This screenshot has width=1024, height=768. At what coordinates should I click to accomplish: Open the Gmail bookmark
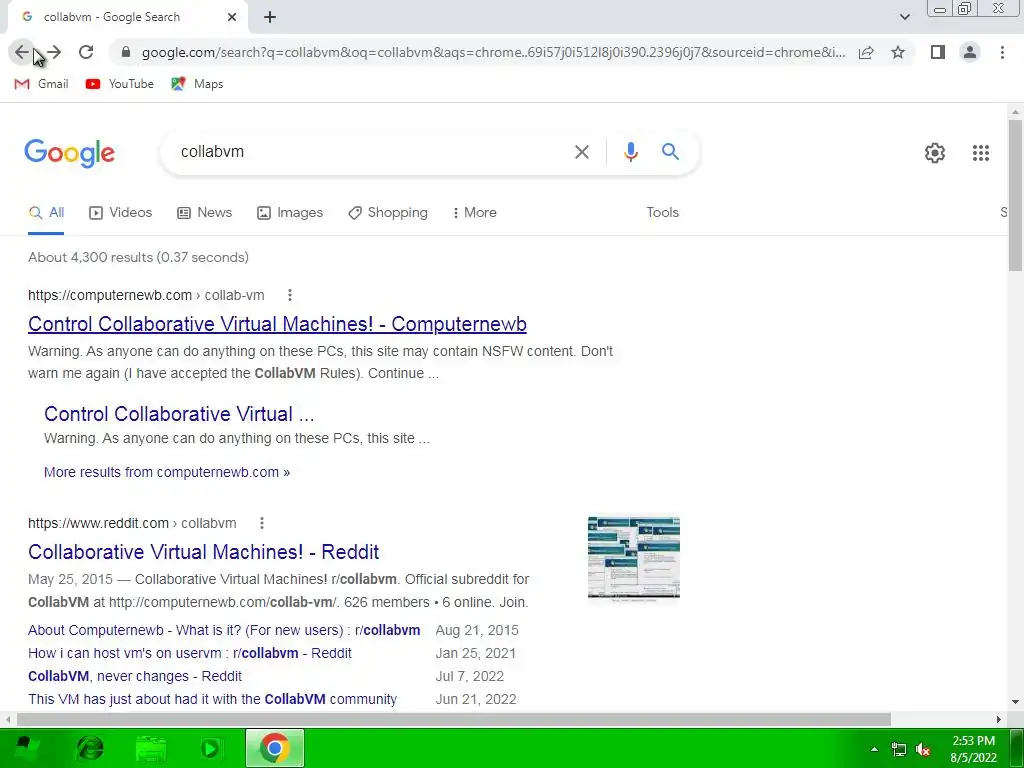41,84
